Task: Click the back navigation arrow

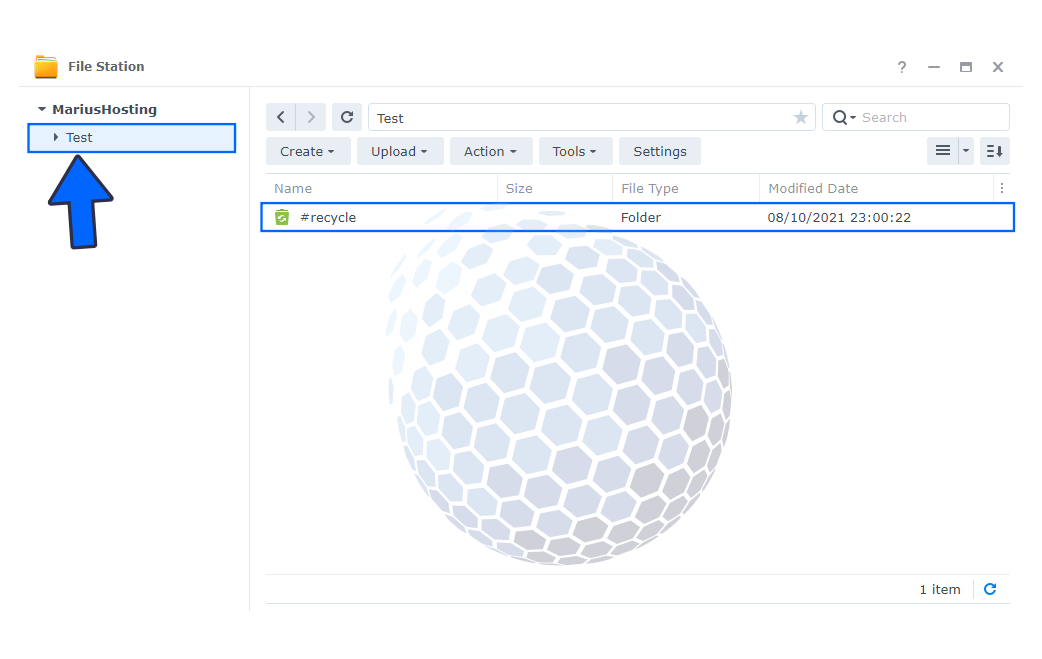Action: point(281,118)
